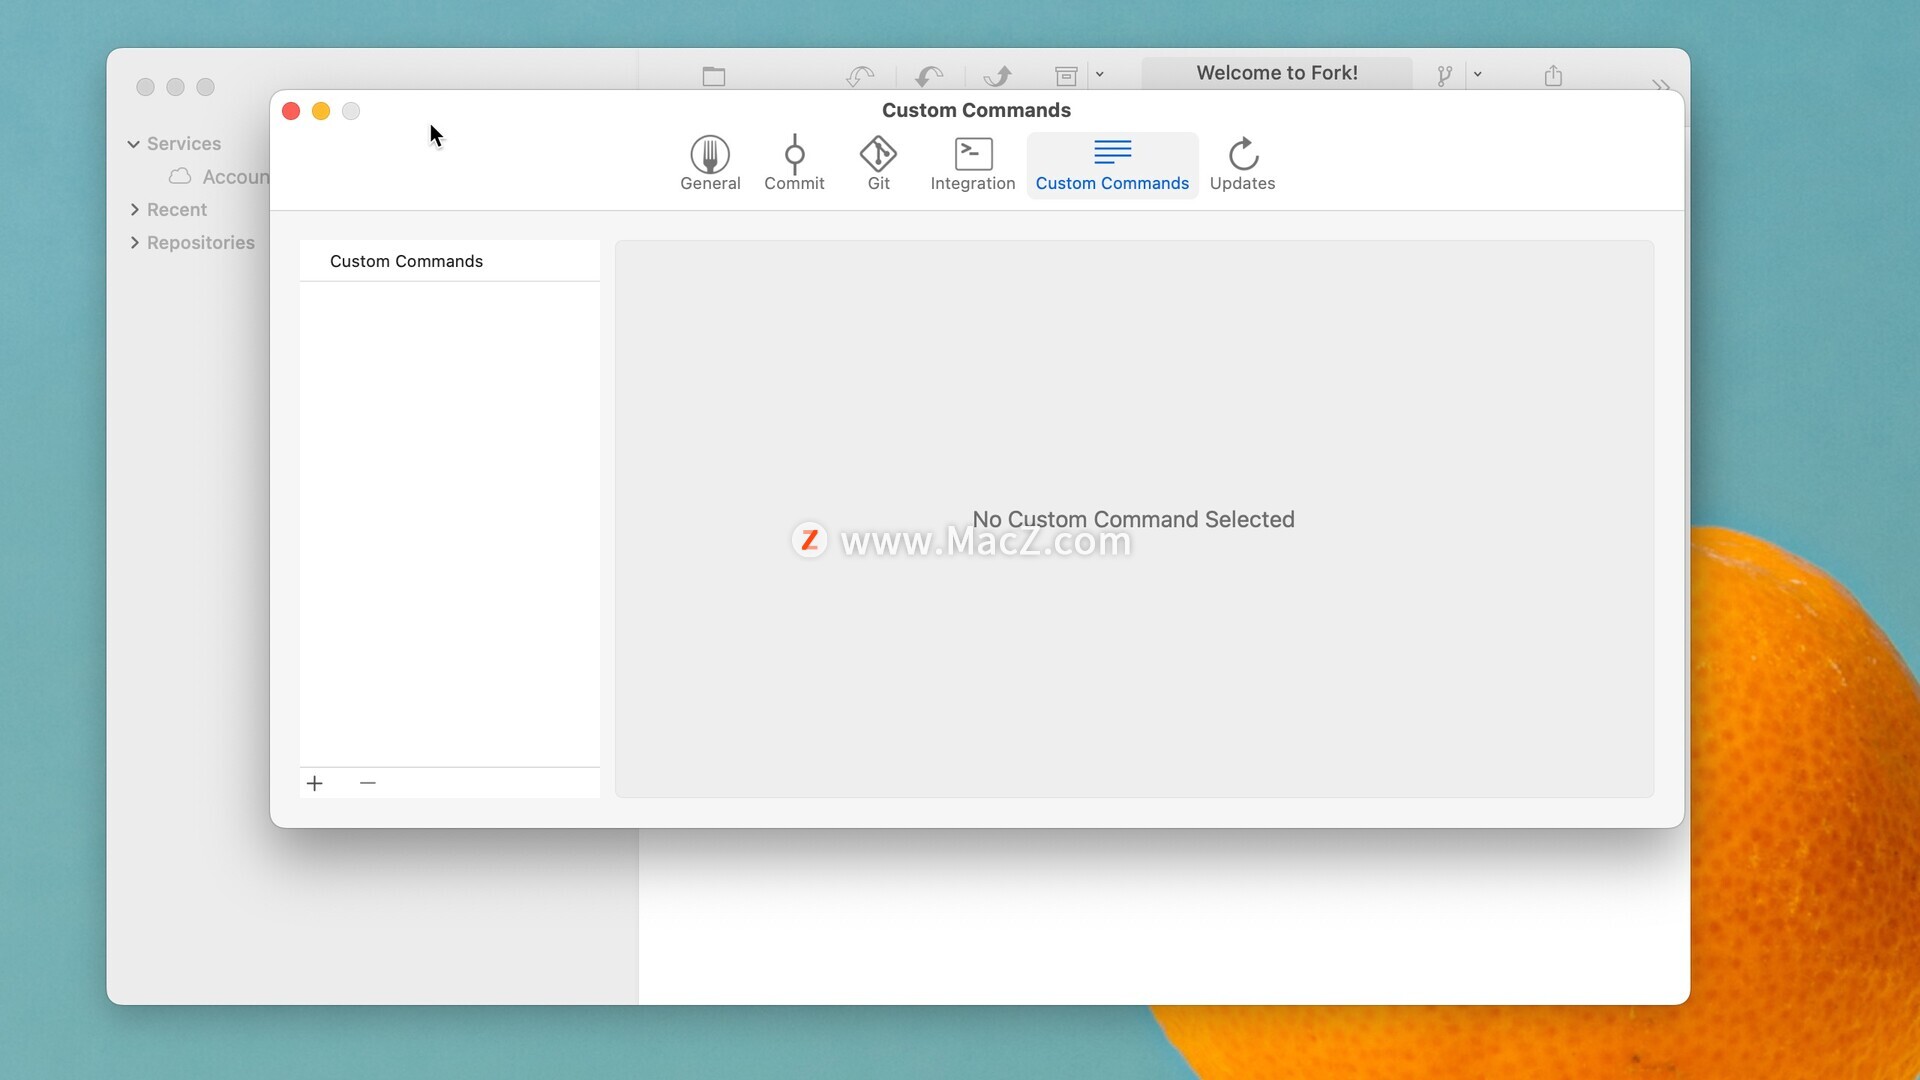Close the Custom Commands preferences window
Screen dimensions: 1920x1080
[x=291, y=111]
